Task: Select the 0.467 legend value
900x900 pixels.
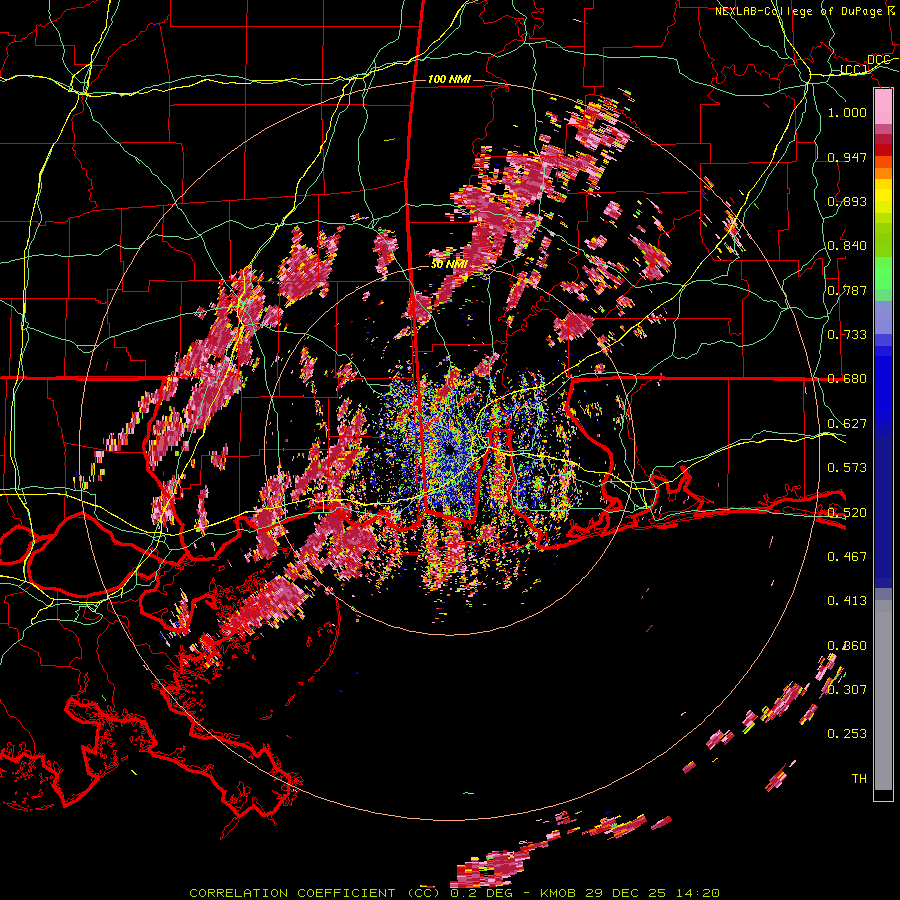Action: pyautogui.click(x=847, y=557)
